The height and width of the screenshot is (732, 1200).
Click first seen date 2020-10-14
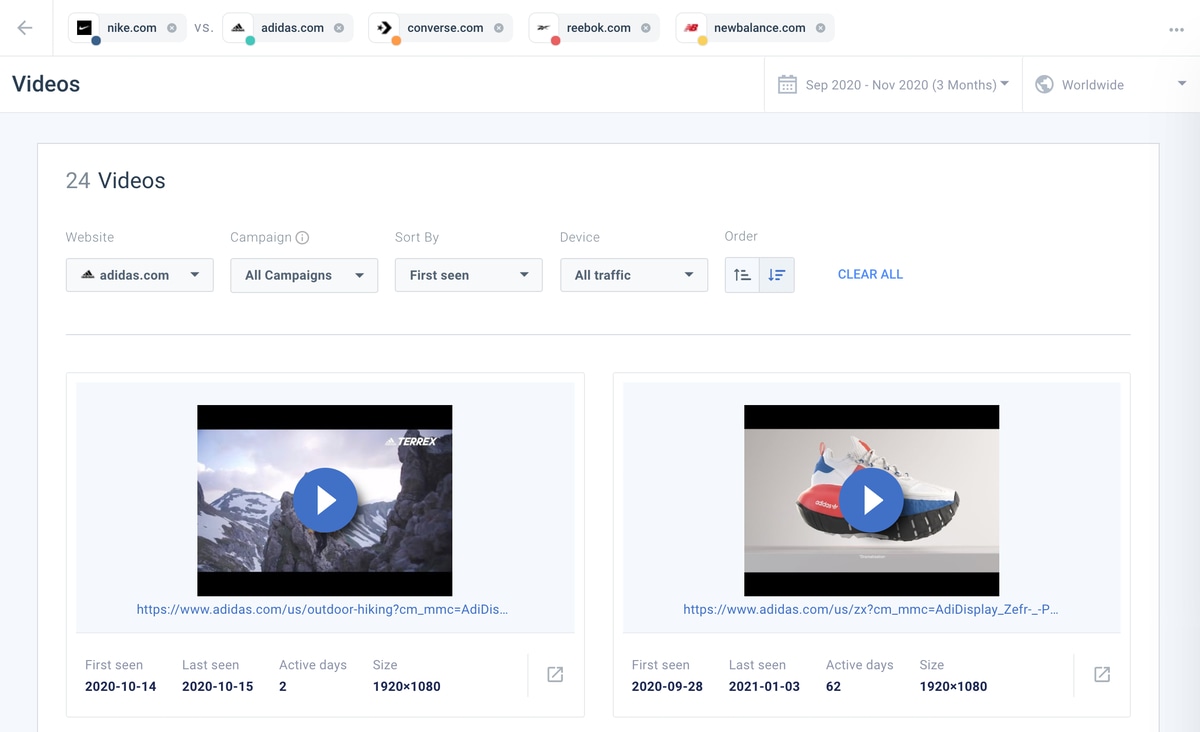click(x=121, y=687)
